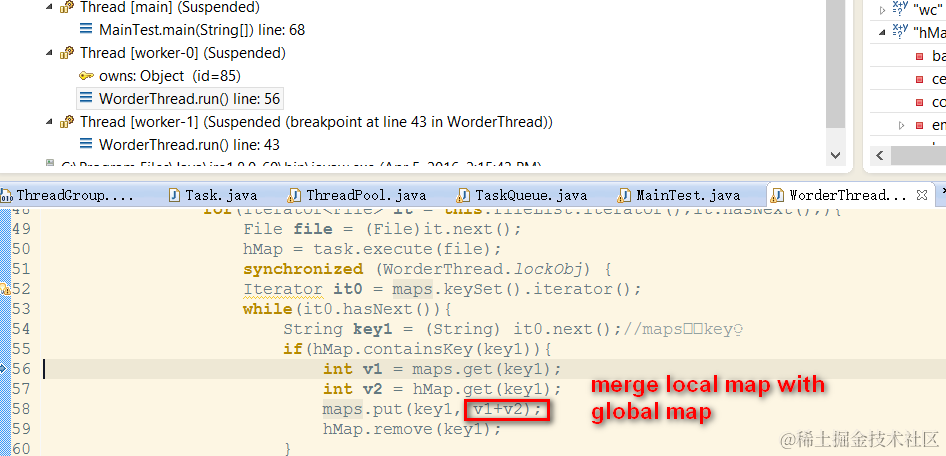This screenshot has height=456, width=946.
Task: Click stack frame icon for line 56
Action: [x=86, y=98]
